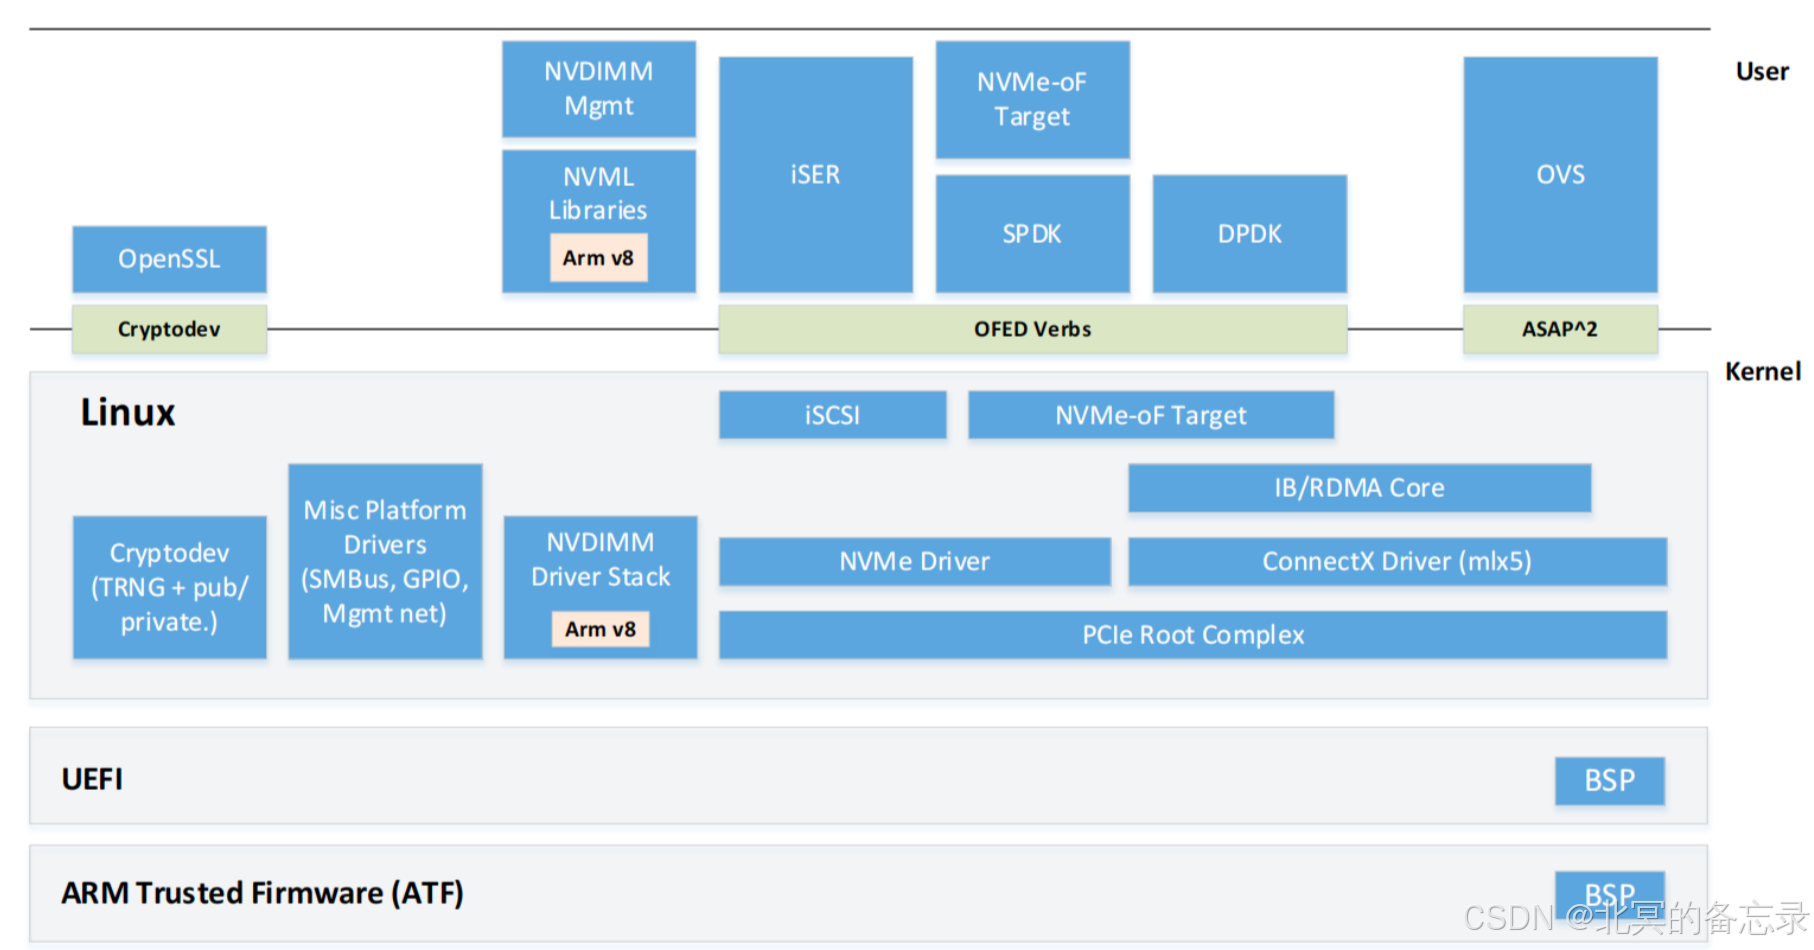Image resolution: width=1814 pixels, height=950 pixels.
Task: Select the user-level Cryptodev green box
Action: (x=169, y=329)
